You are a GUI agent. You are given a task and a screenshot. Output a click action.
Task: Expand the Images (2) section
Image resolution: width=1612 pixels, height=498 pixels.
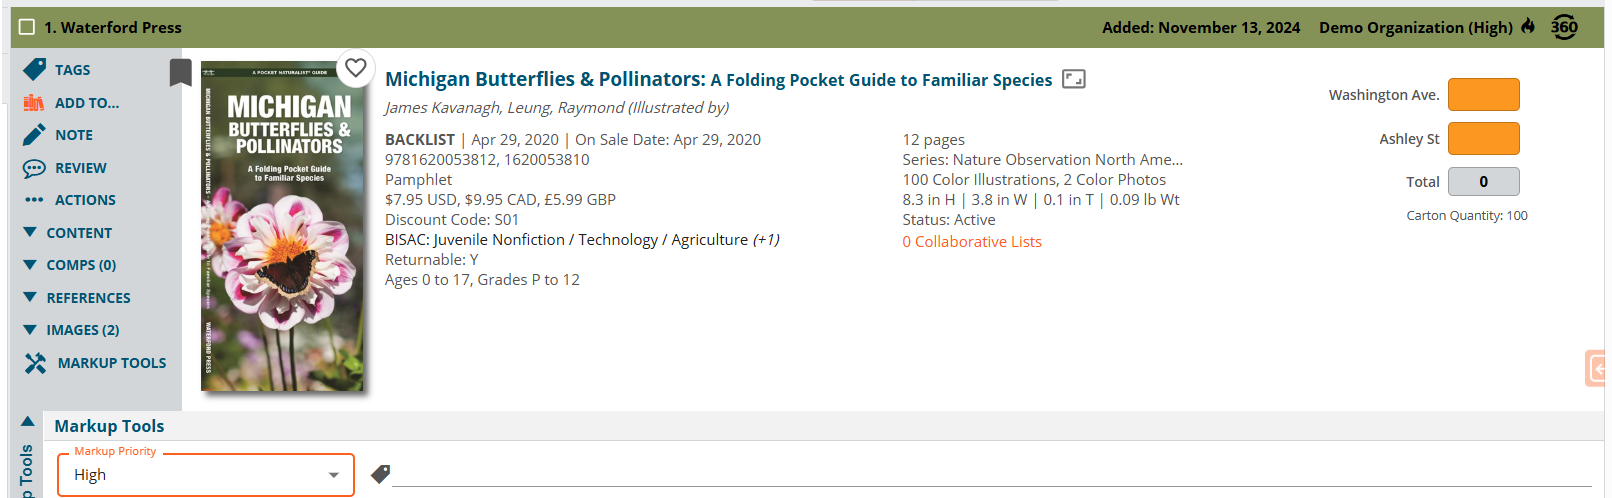71,330
